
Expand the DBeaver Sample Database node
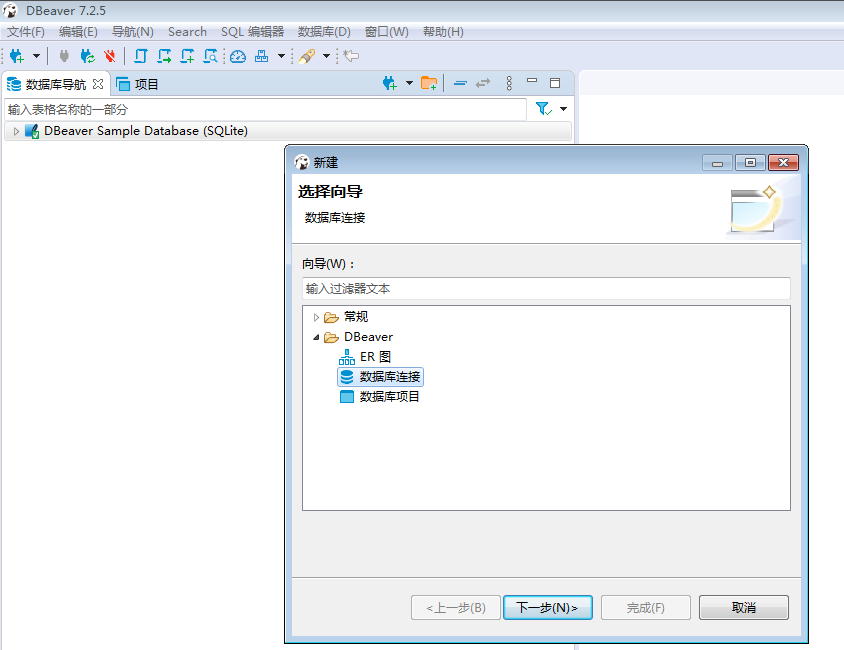point(16,131)
